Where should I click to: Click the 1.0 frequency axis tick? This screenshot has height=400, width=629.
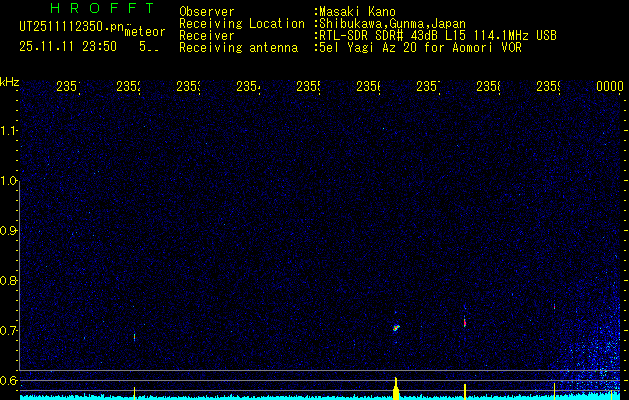pyautogui.click(x=9, y=181)
